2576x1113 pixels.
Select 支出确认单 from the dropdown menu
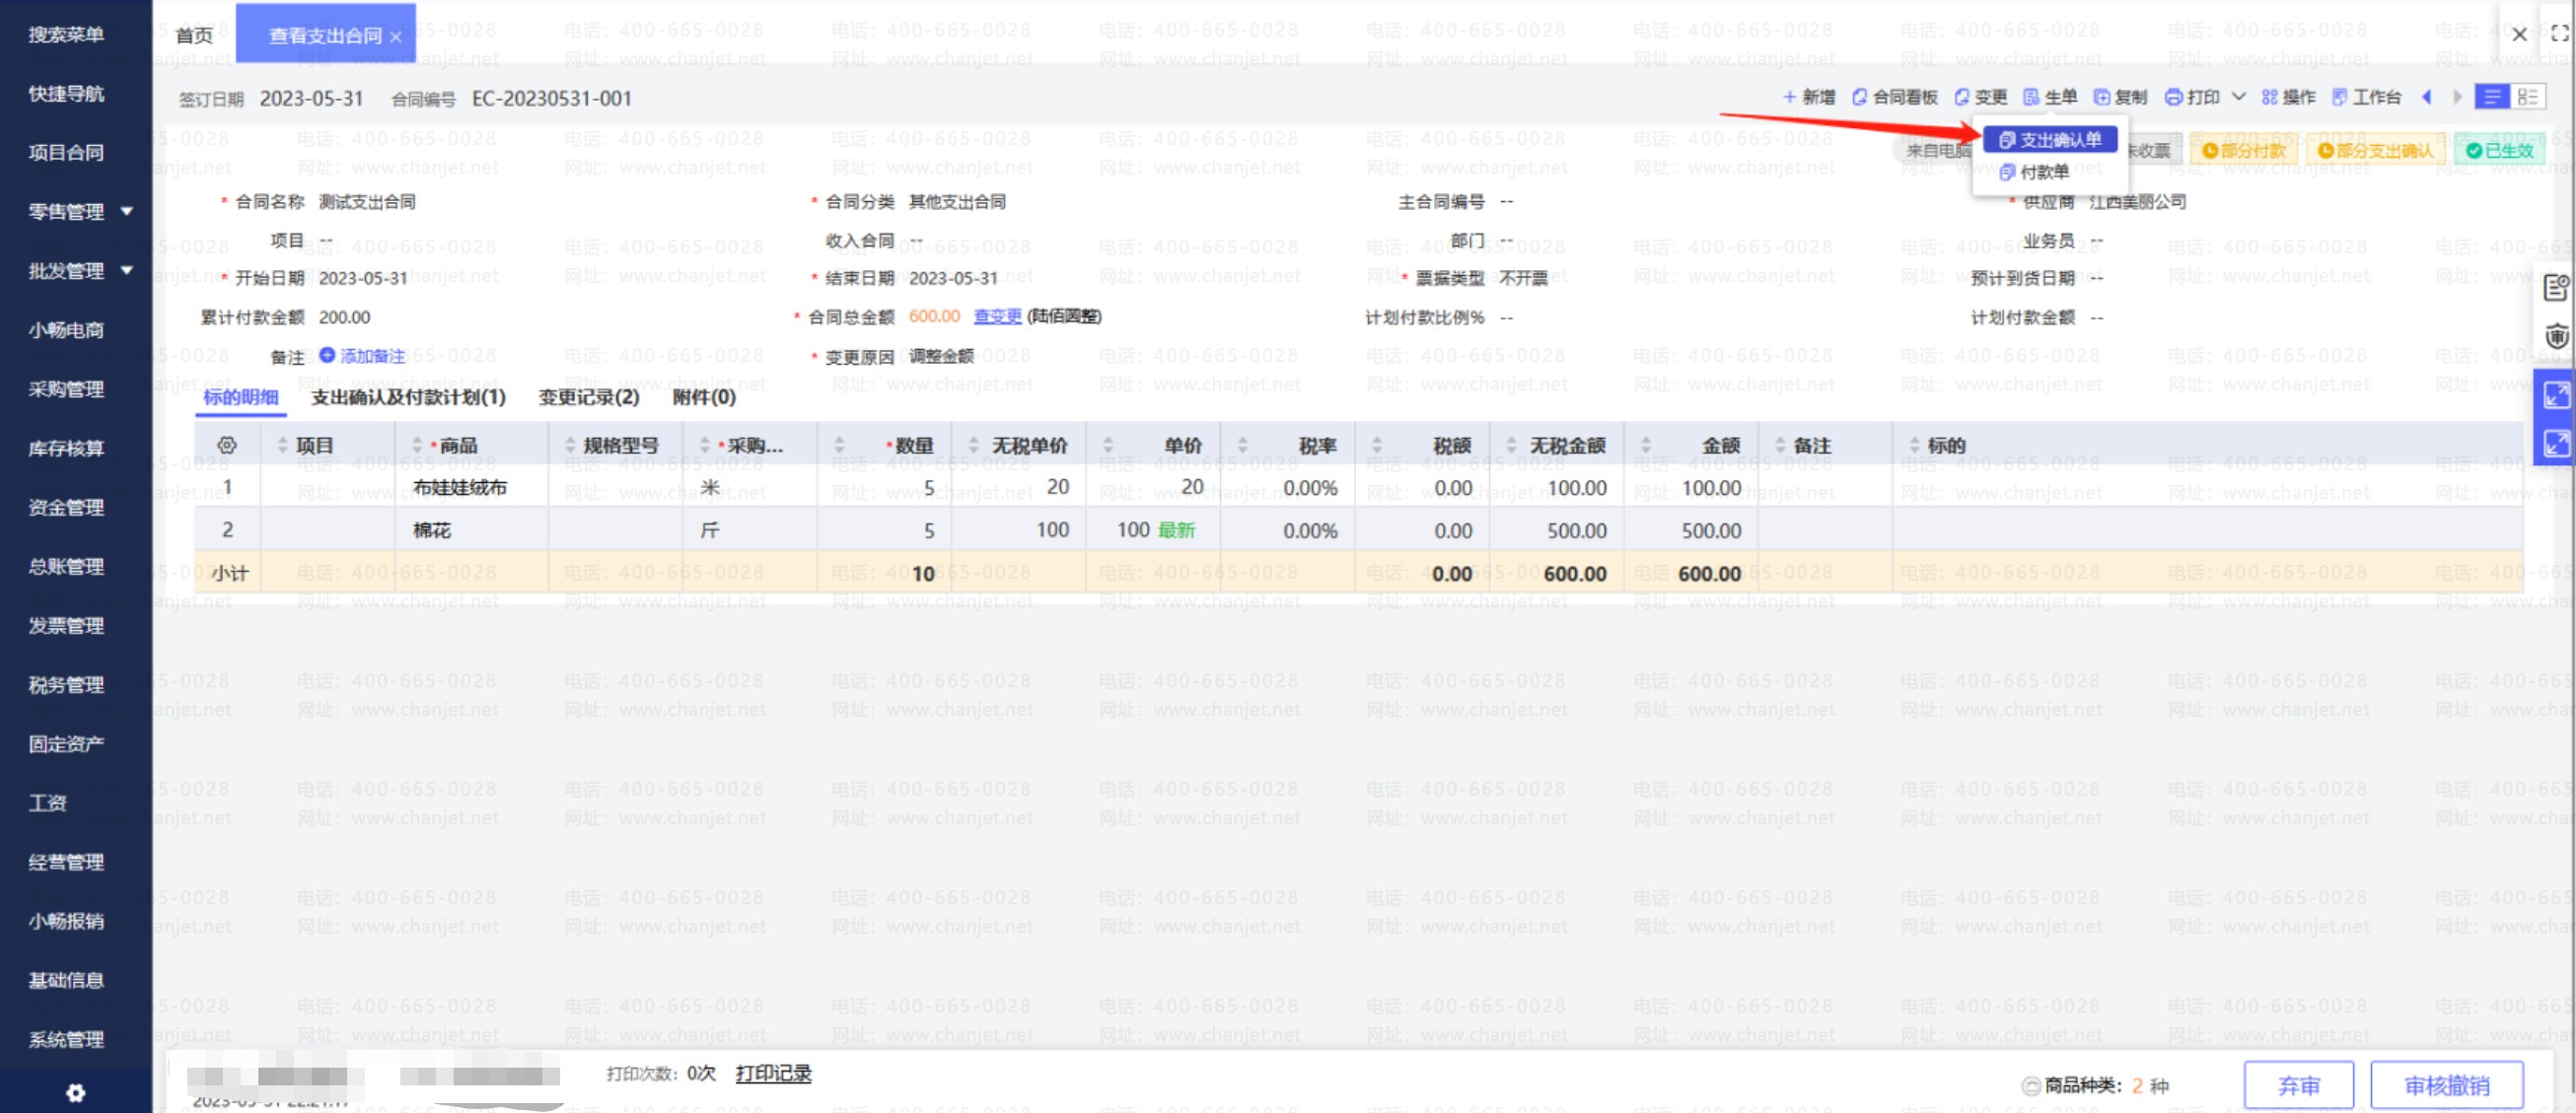[x=2050, y=140]
